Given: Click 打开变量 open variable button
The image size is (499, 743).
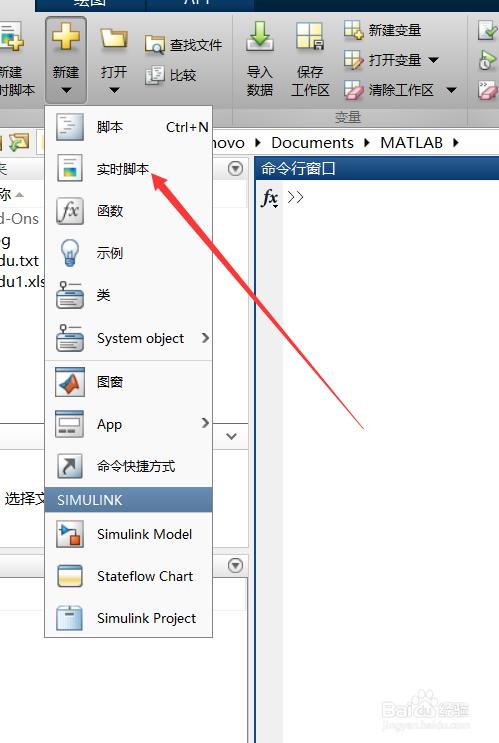Looking at the screenshot, I should pyautogui.click(x=382, y=60).
